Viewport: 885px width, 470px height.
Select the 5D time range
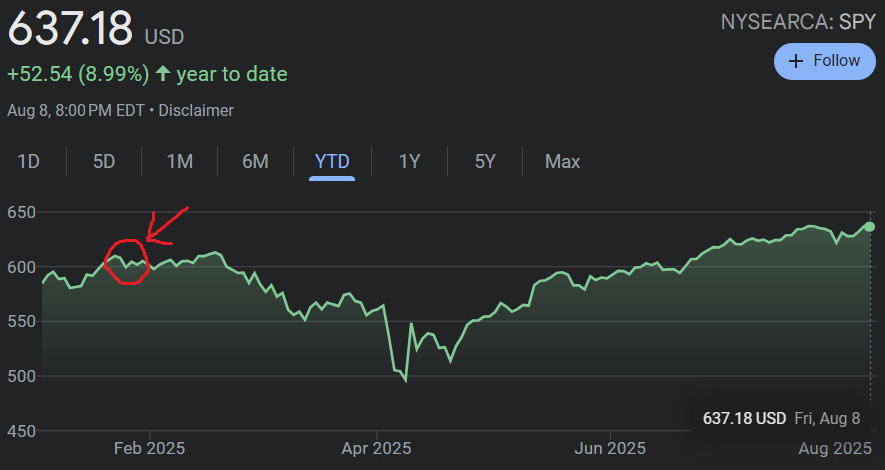click(x=104, y=161)
